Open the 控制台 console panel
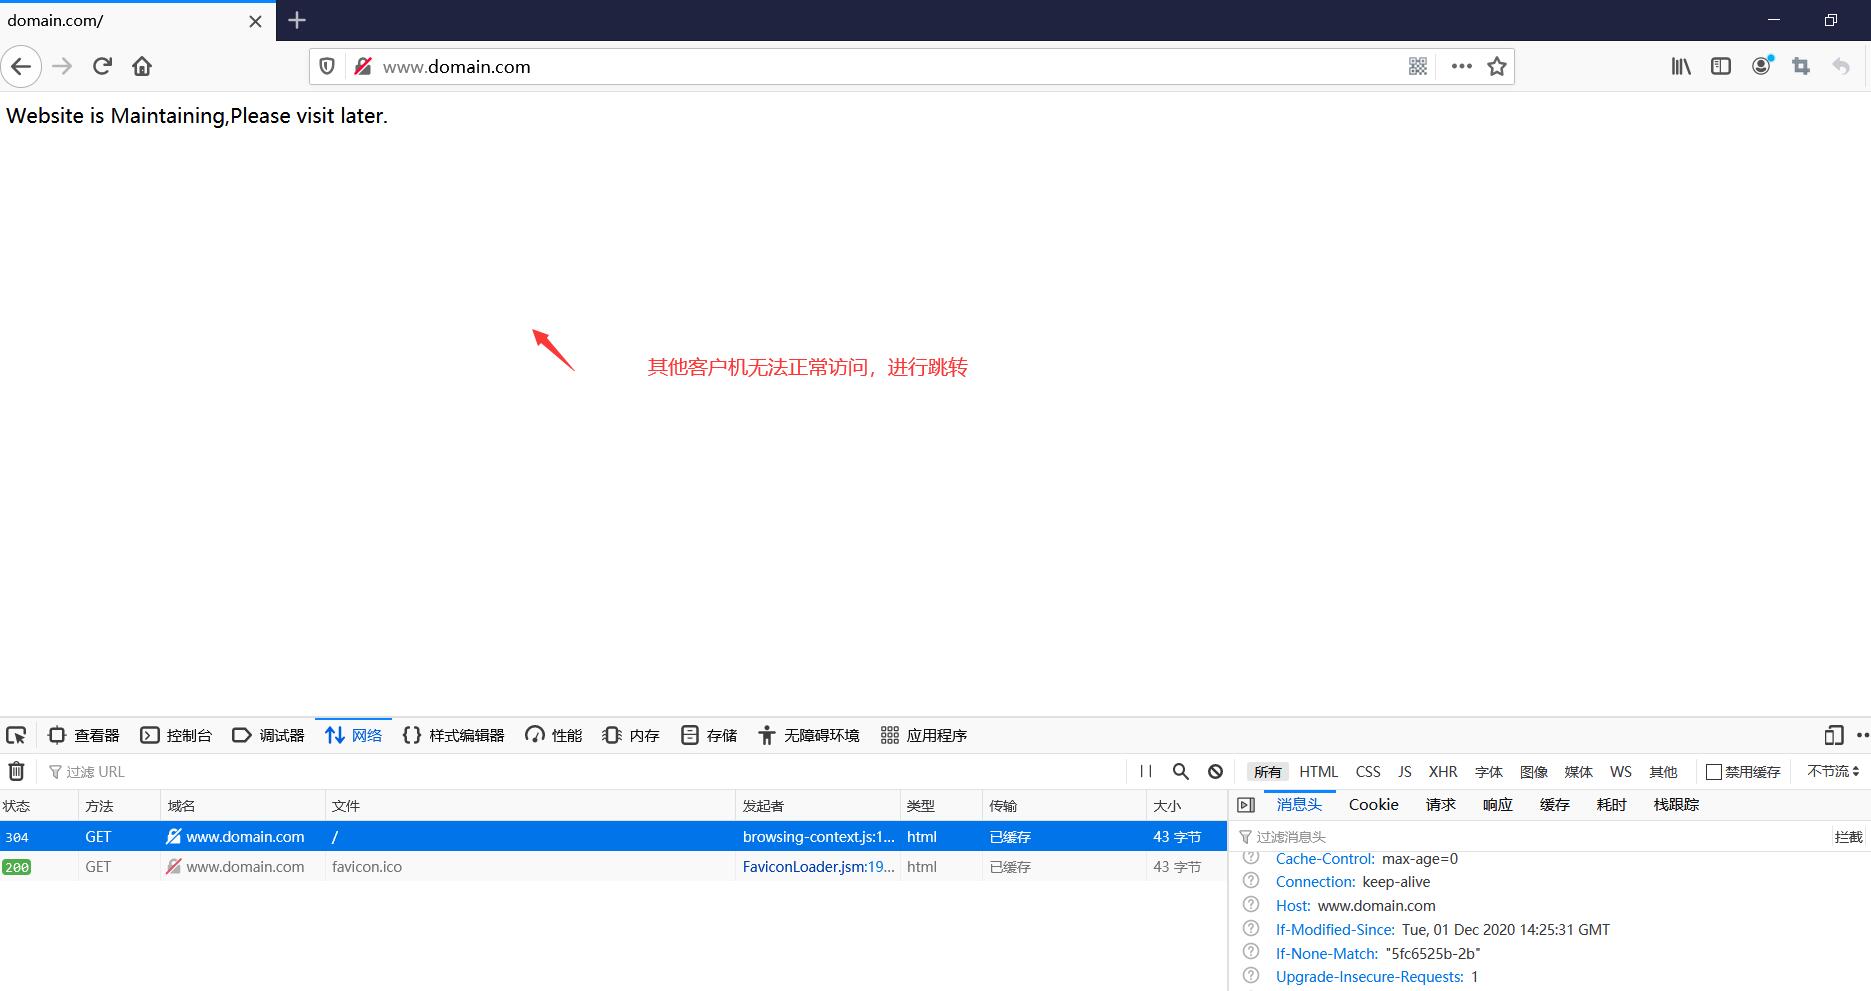 click(176, 735)
